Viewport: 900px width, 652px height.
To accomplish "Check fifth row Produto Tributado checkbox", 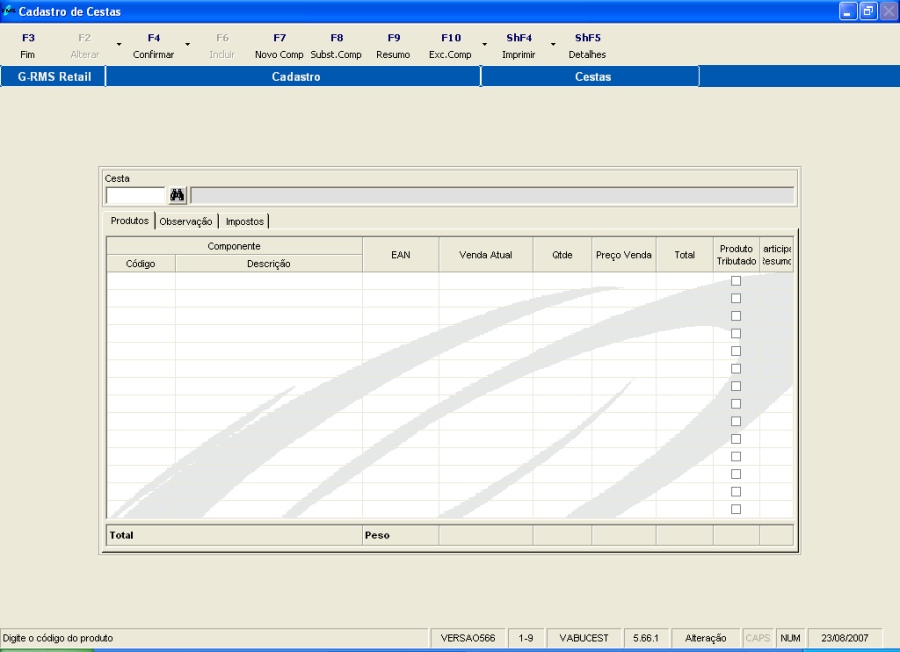I will [x=736, y=351].
